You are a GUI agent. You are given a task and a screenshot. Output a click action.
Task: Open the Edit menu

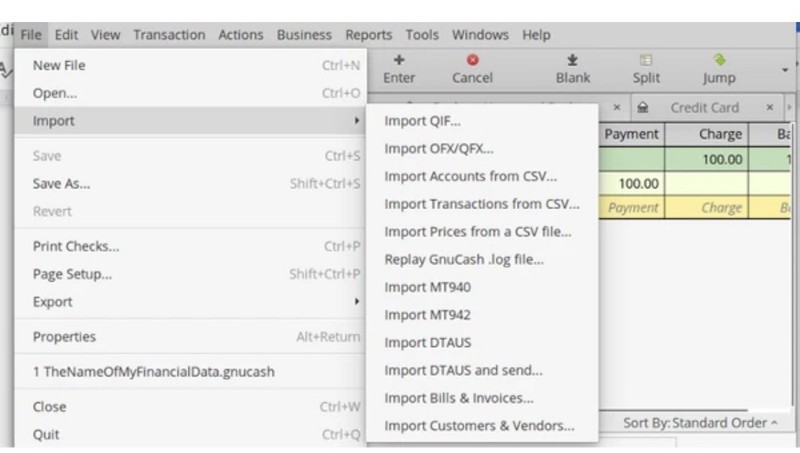66,35
